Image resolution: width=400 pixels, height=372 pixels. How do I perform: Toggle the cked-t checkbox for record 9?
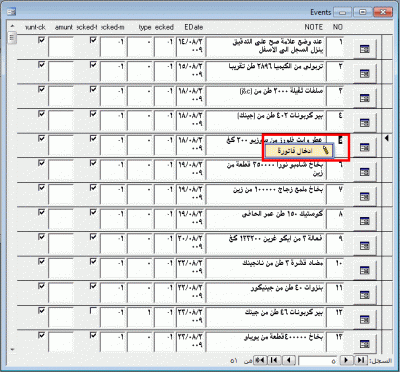(93, 237)
